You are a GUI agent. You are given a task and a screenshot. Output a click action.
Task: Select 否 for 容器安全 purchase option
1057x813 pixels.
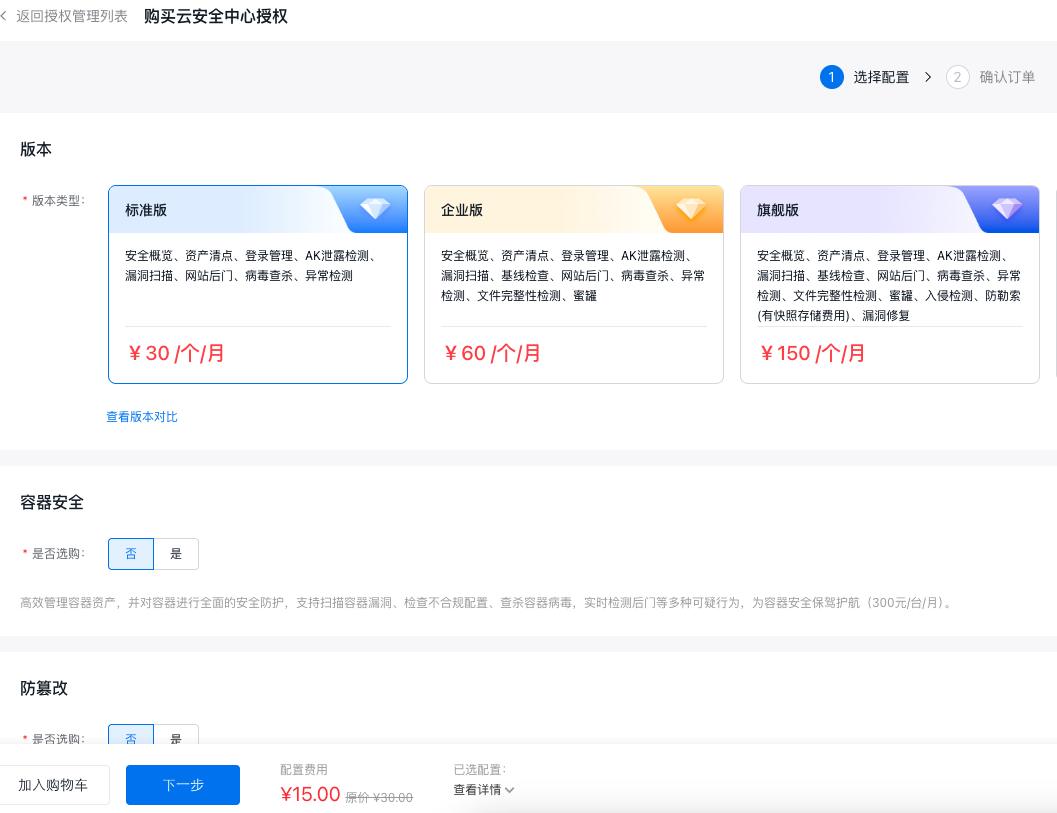coord(131,554)
